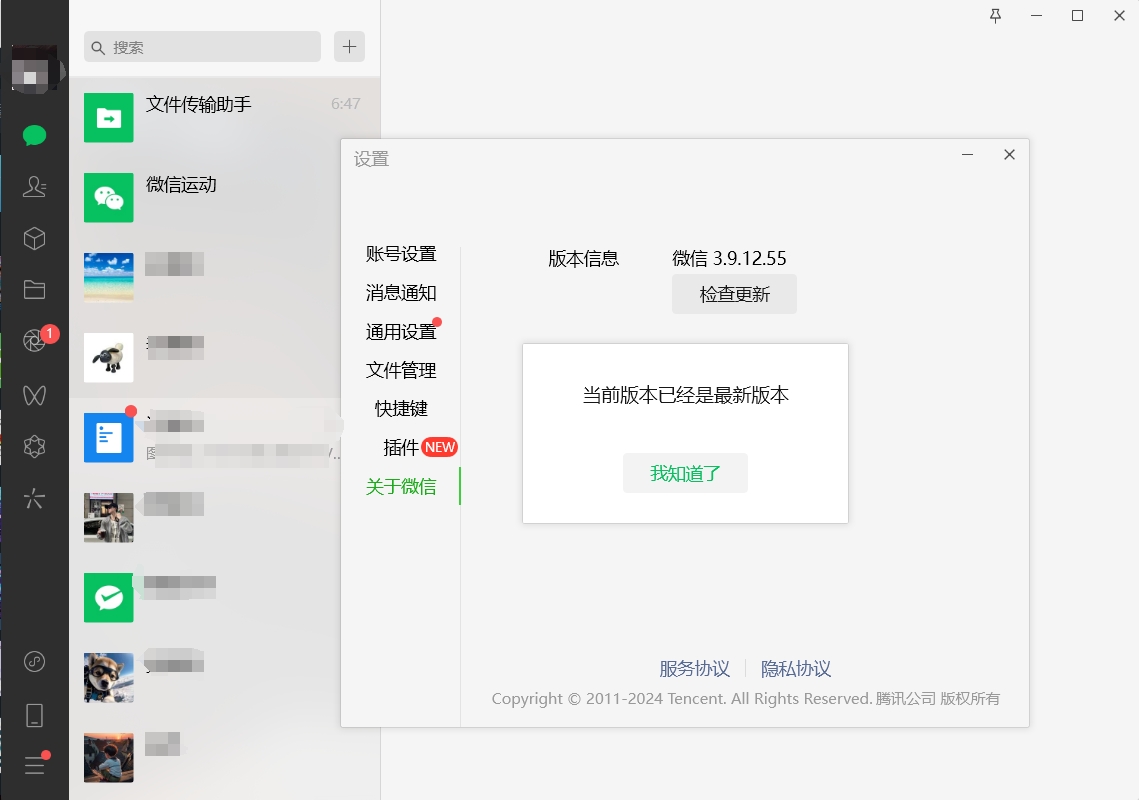This screenshot has width=1139, height=800.
Task: Open the Top Stories hexagon icon
Action: (x=34, y=446)
